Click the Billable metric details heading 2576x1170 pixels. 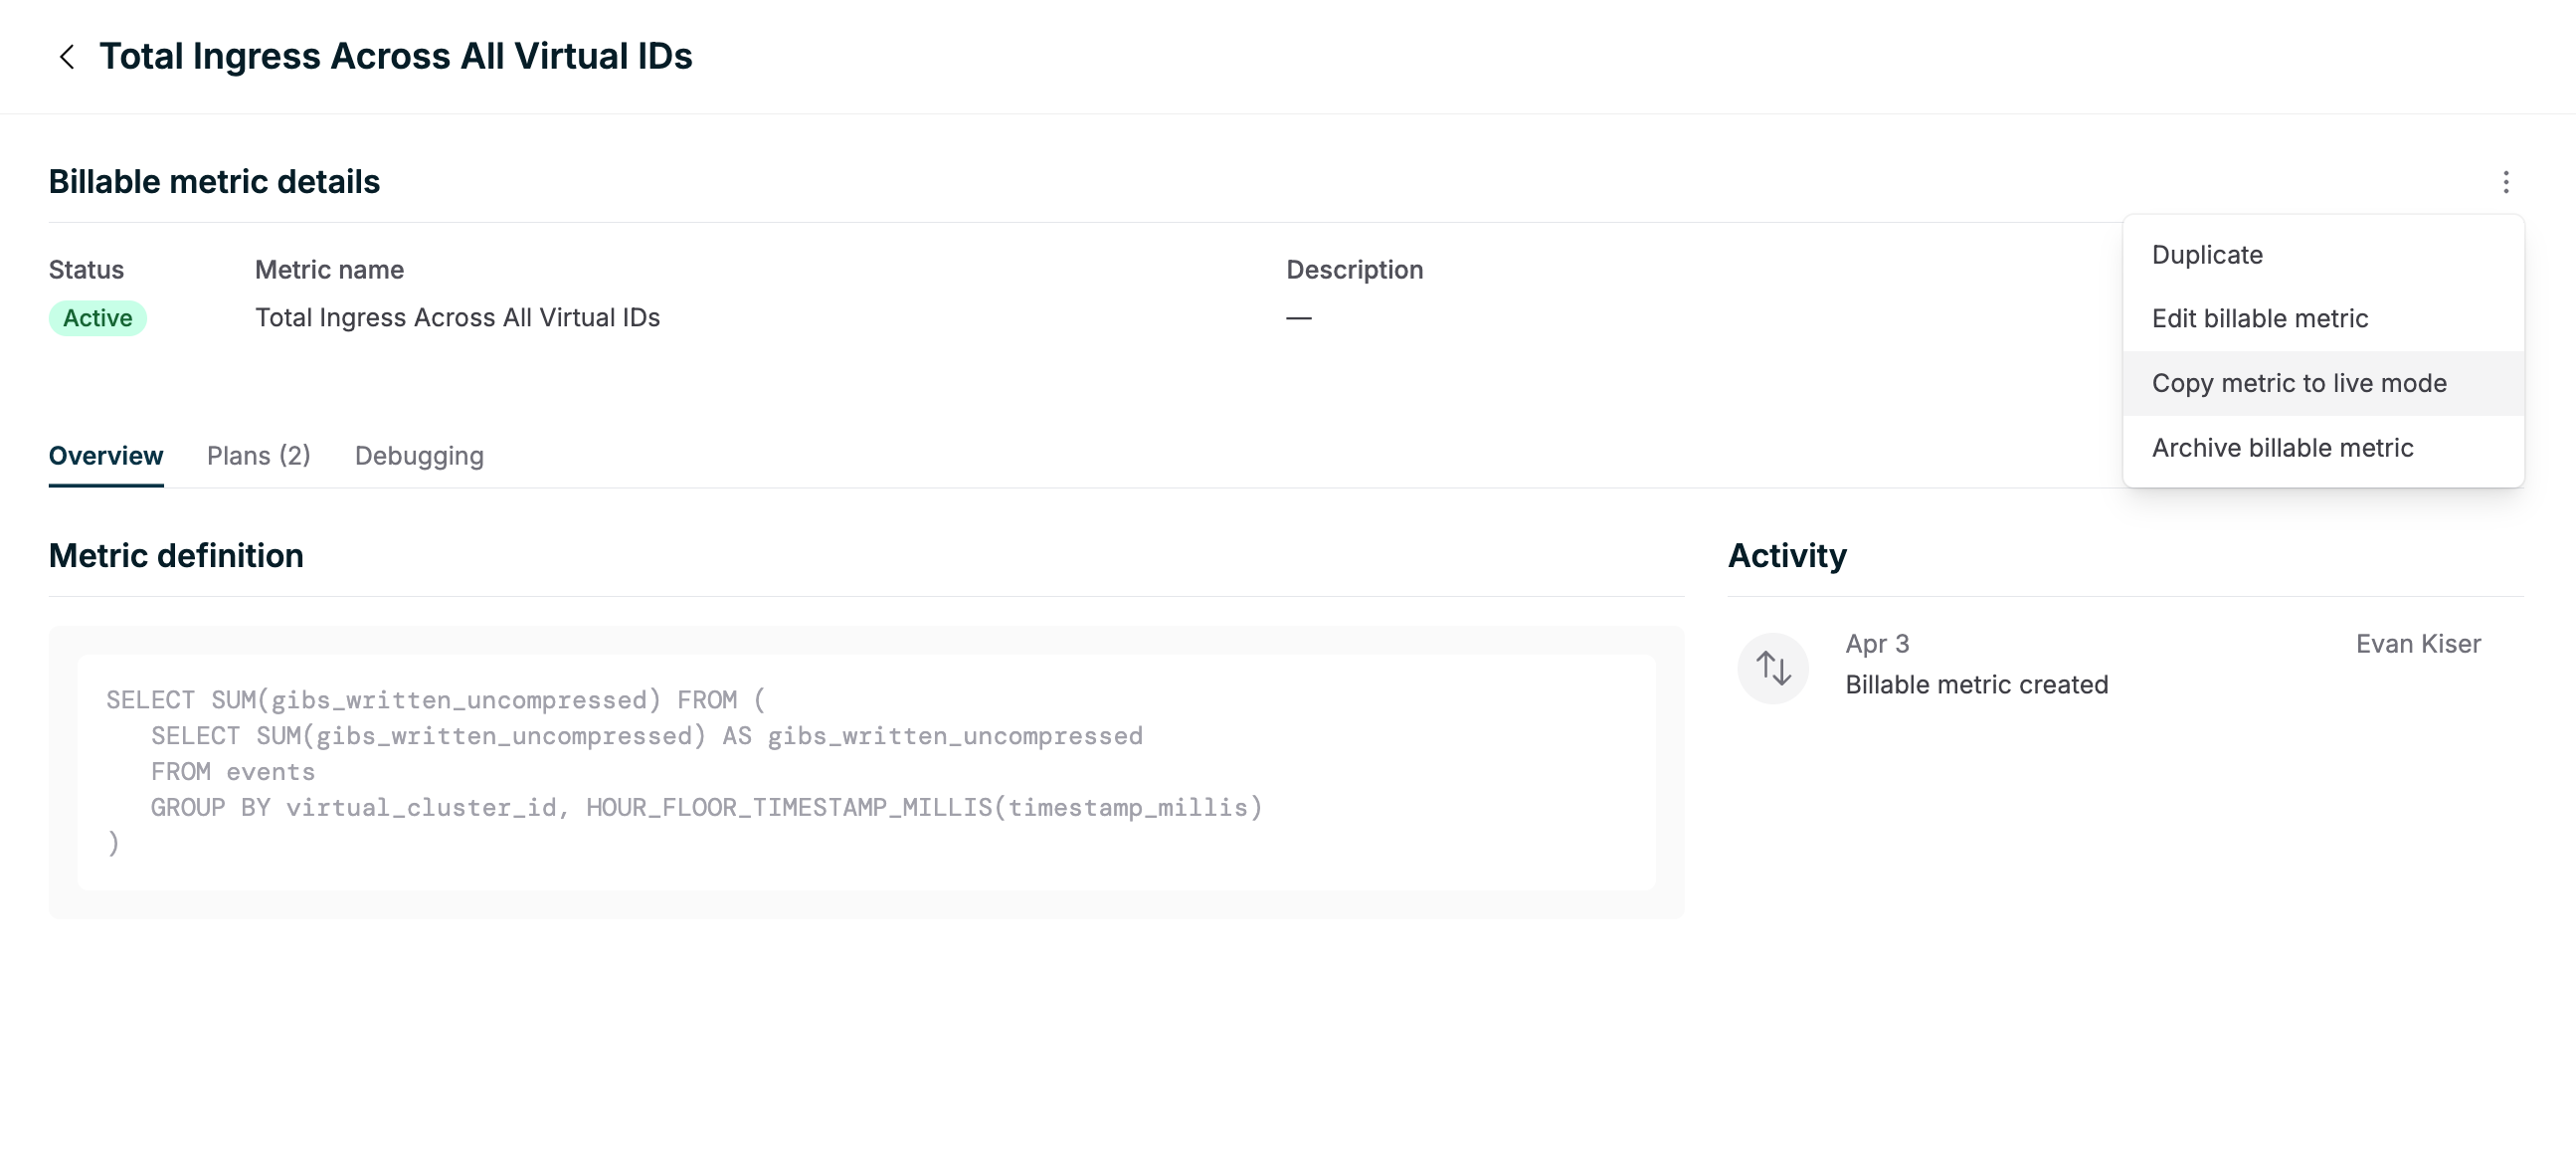point(214,182)
